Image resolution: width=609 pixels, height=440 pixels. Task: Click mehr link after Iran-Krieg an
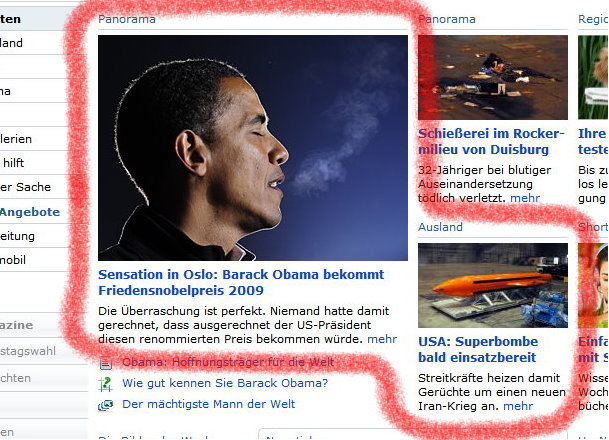[518, 406]
